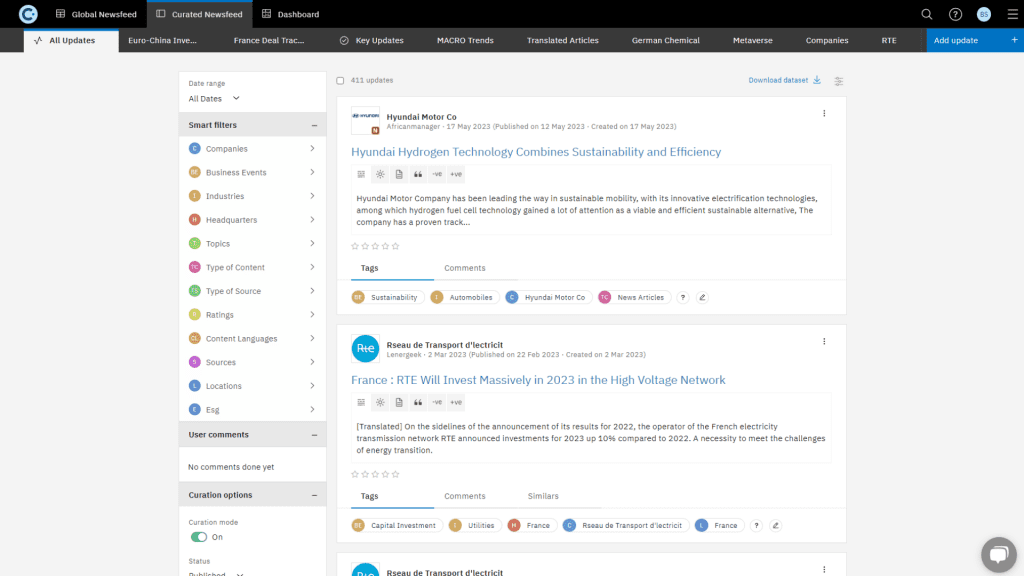Open the chat support bubble
The height and width of the screenshot is (576, 1024).
[x=999, y=554]
